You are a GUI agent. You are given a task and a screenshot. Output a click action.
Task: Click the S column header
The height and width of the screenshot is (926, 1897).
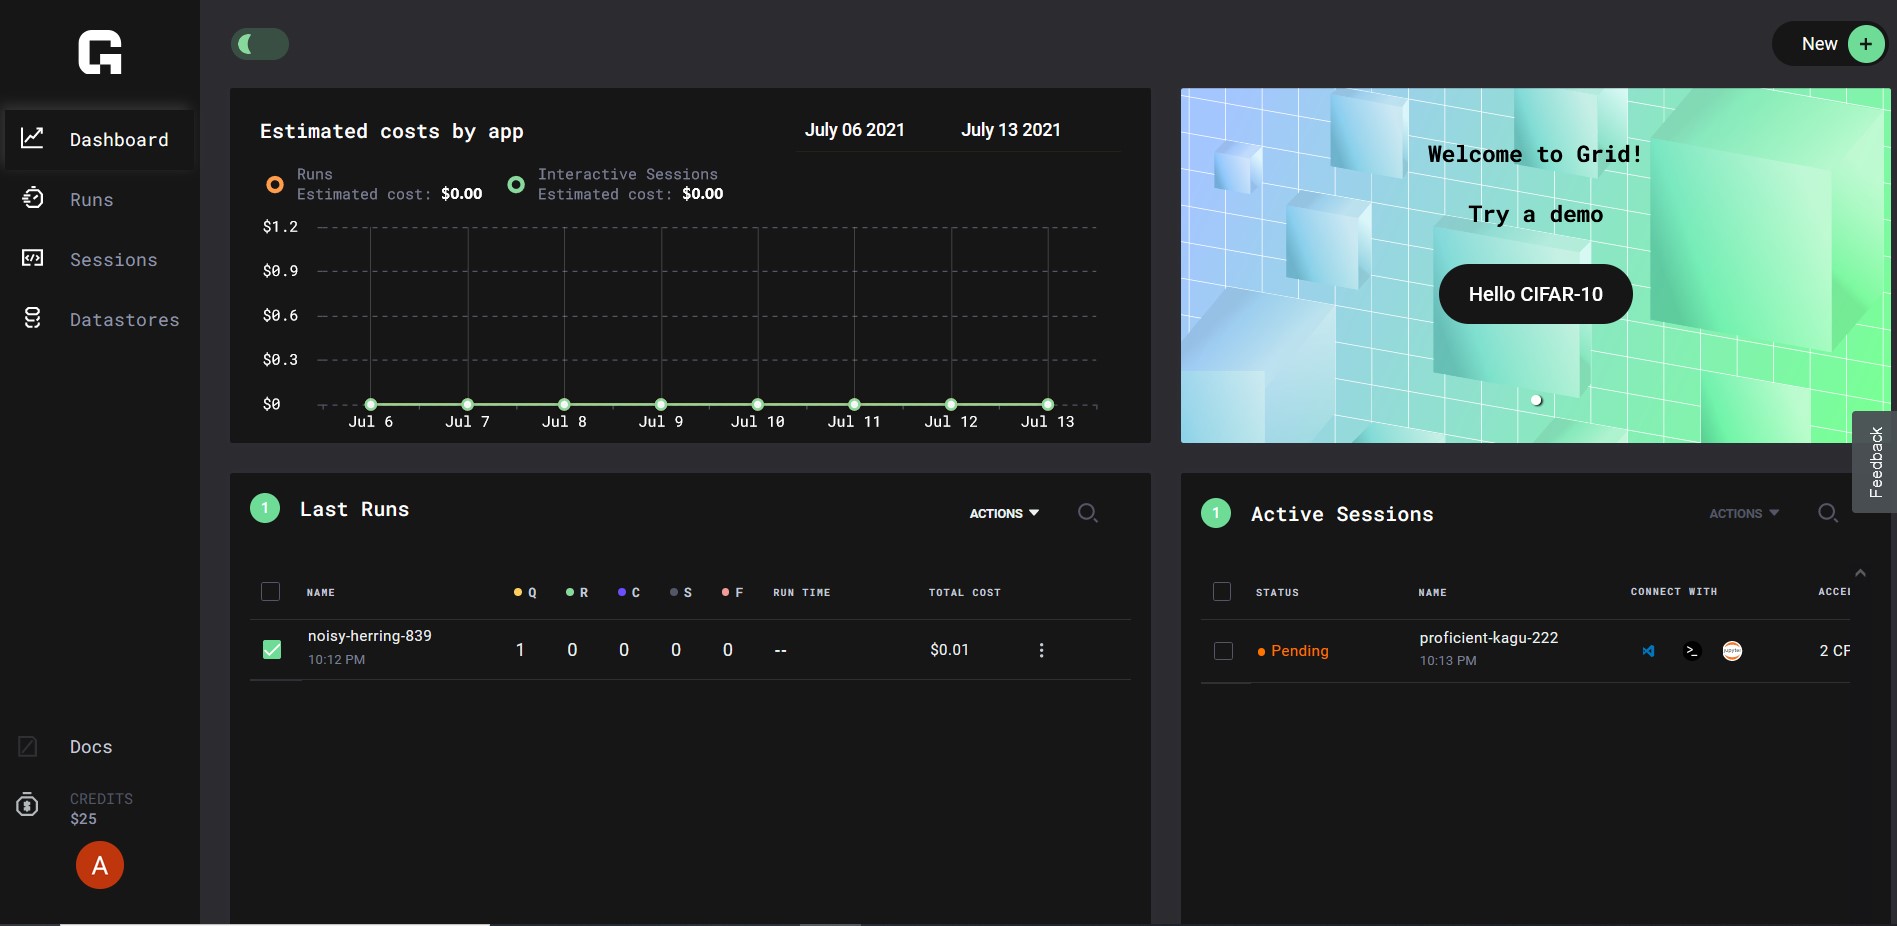tap(681, 593)
